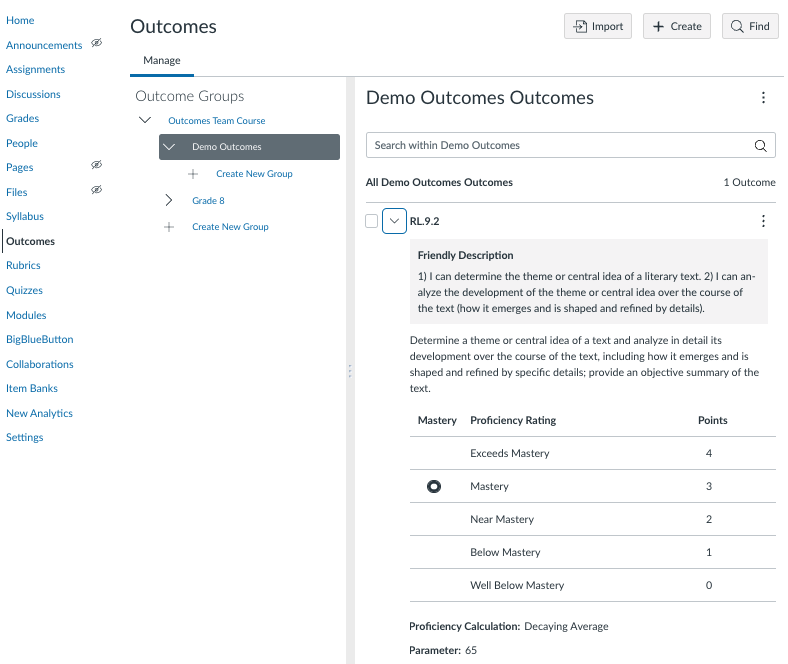Click plus icon beside bottom Create New Group
This screenshot has width=788, height=664.
coord(169,227)
